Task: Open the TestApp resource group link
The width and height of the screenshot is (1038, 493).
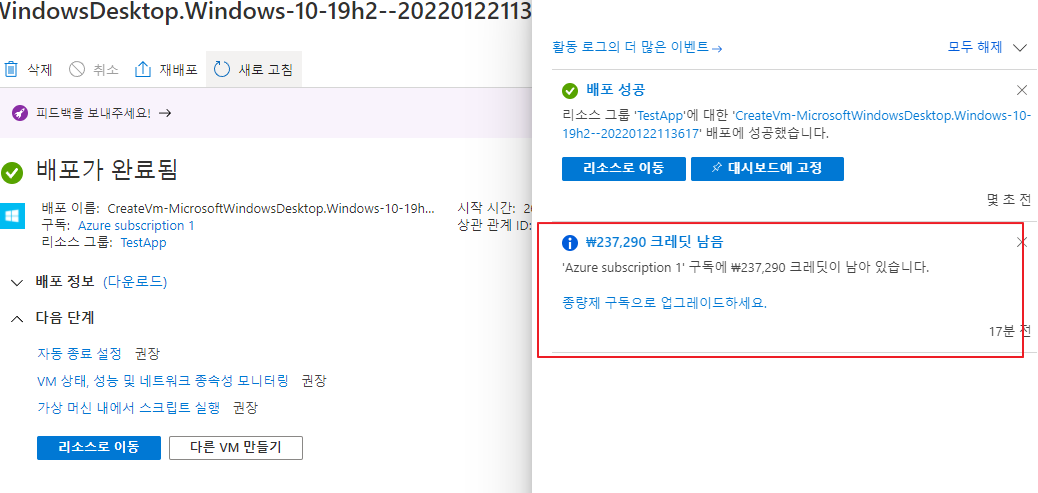Action: [143, 243]
